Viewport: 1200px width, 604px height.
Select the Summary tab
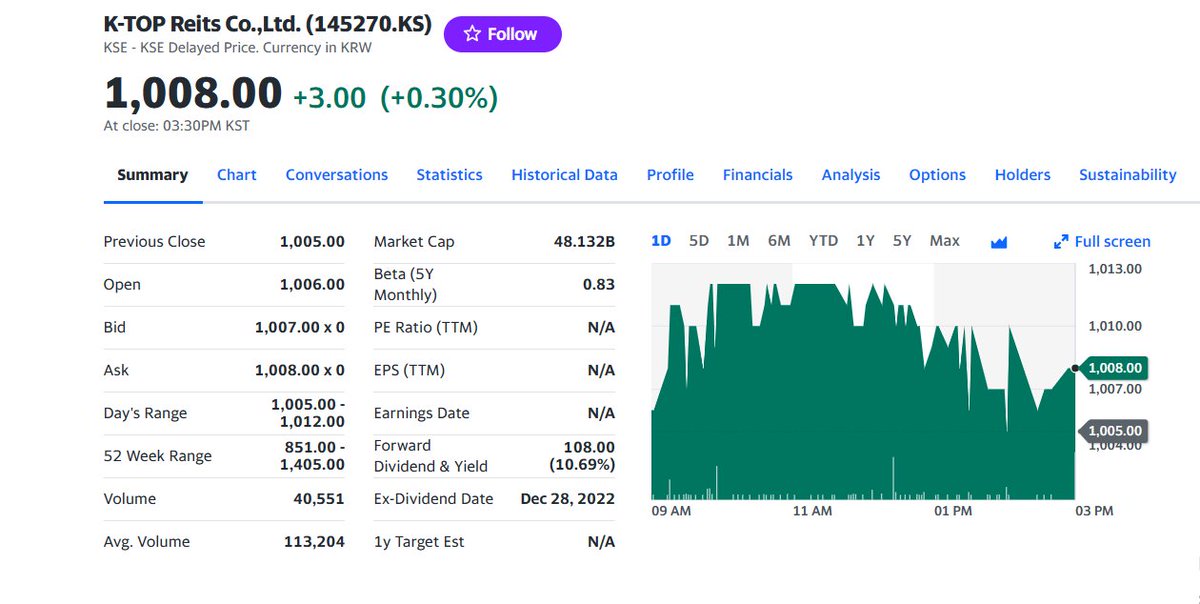[152, 175]
